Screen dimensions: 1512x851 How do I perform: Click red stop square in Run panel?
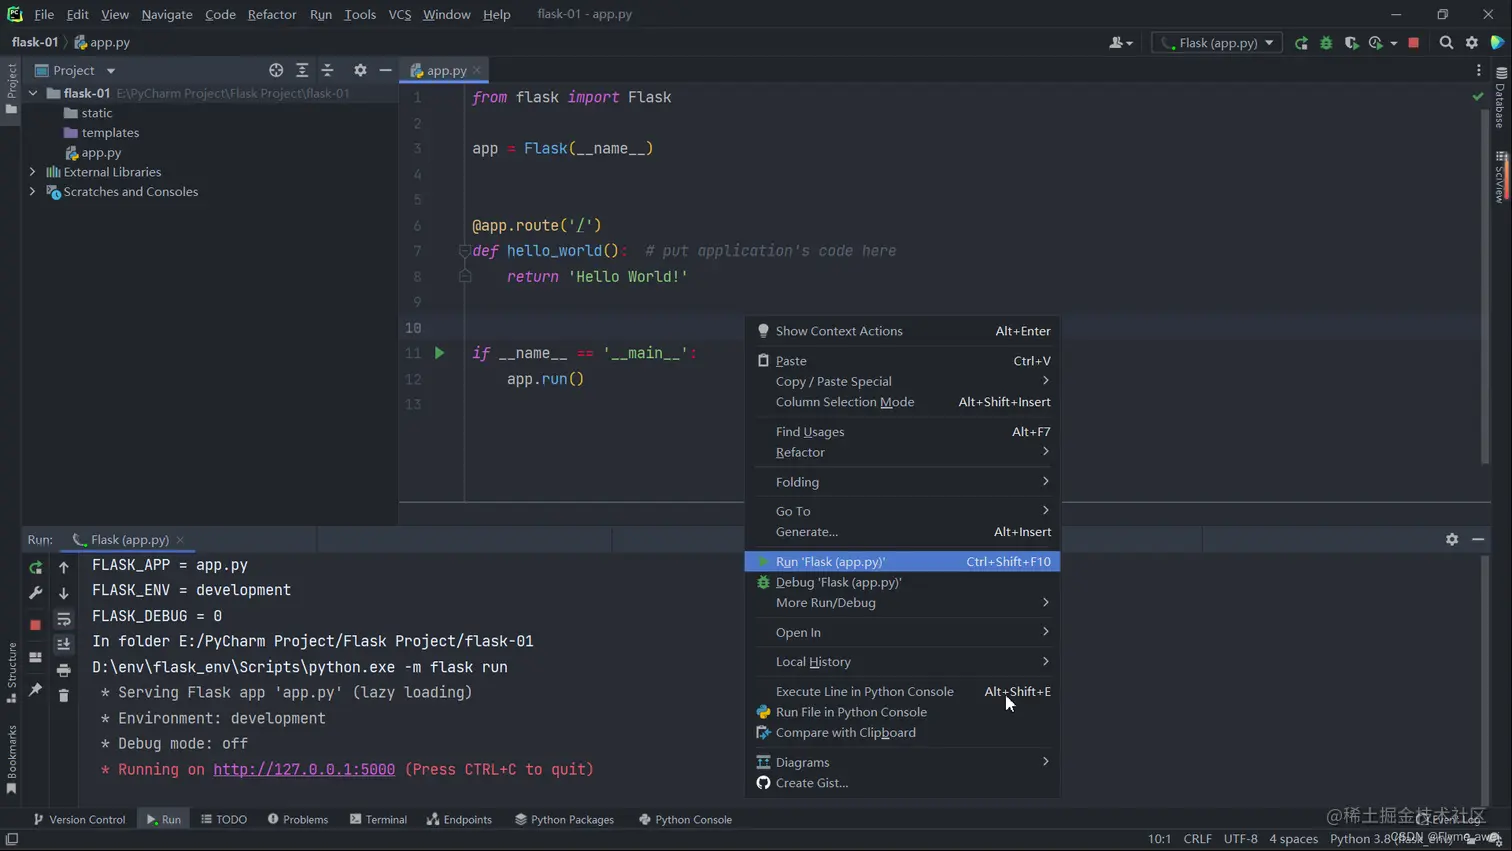coord(36,624)
